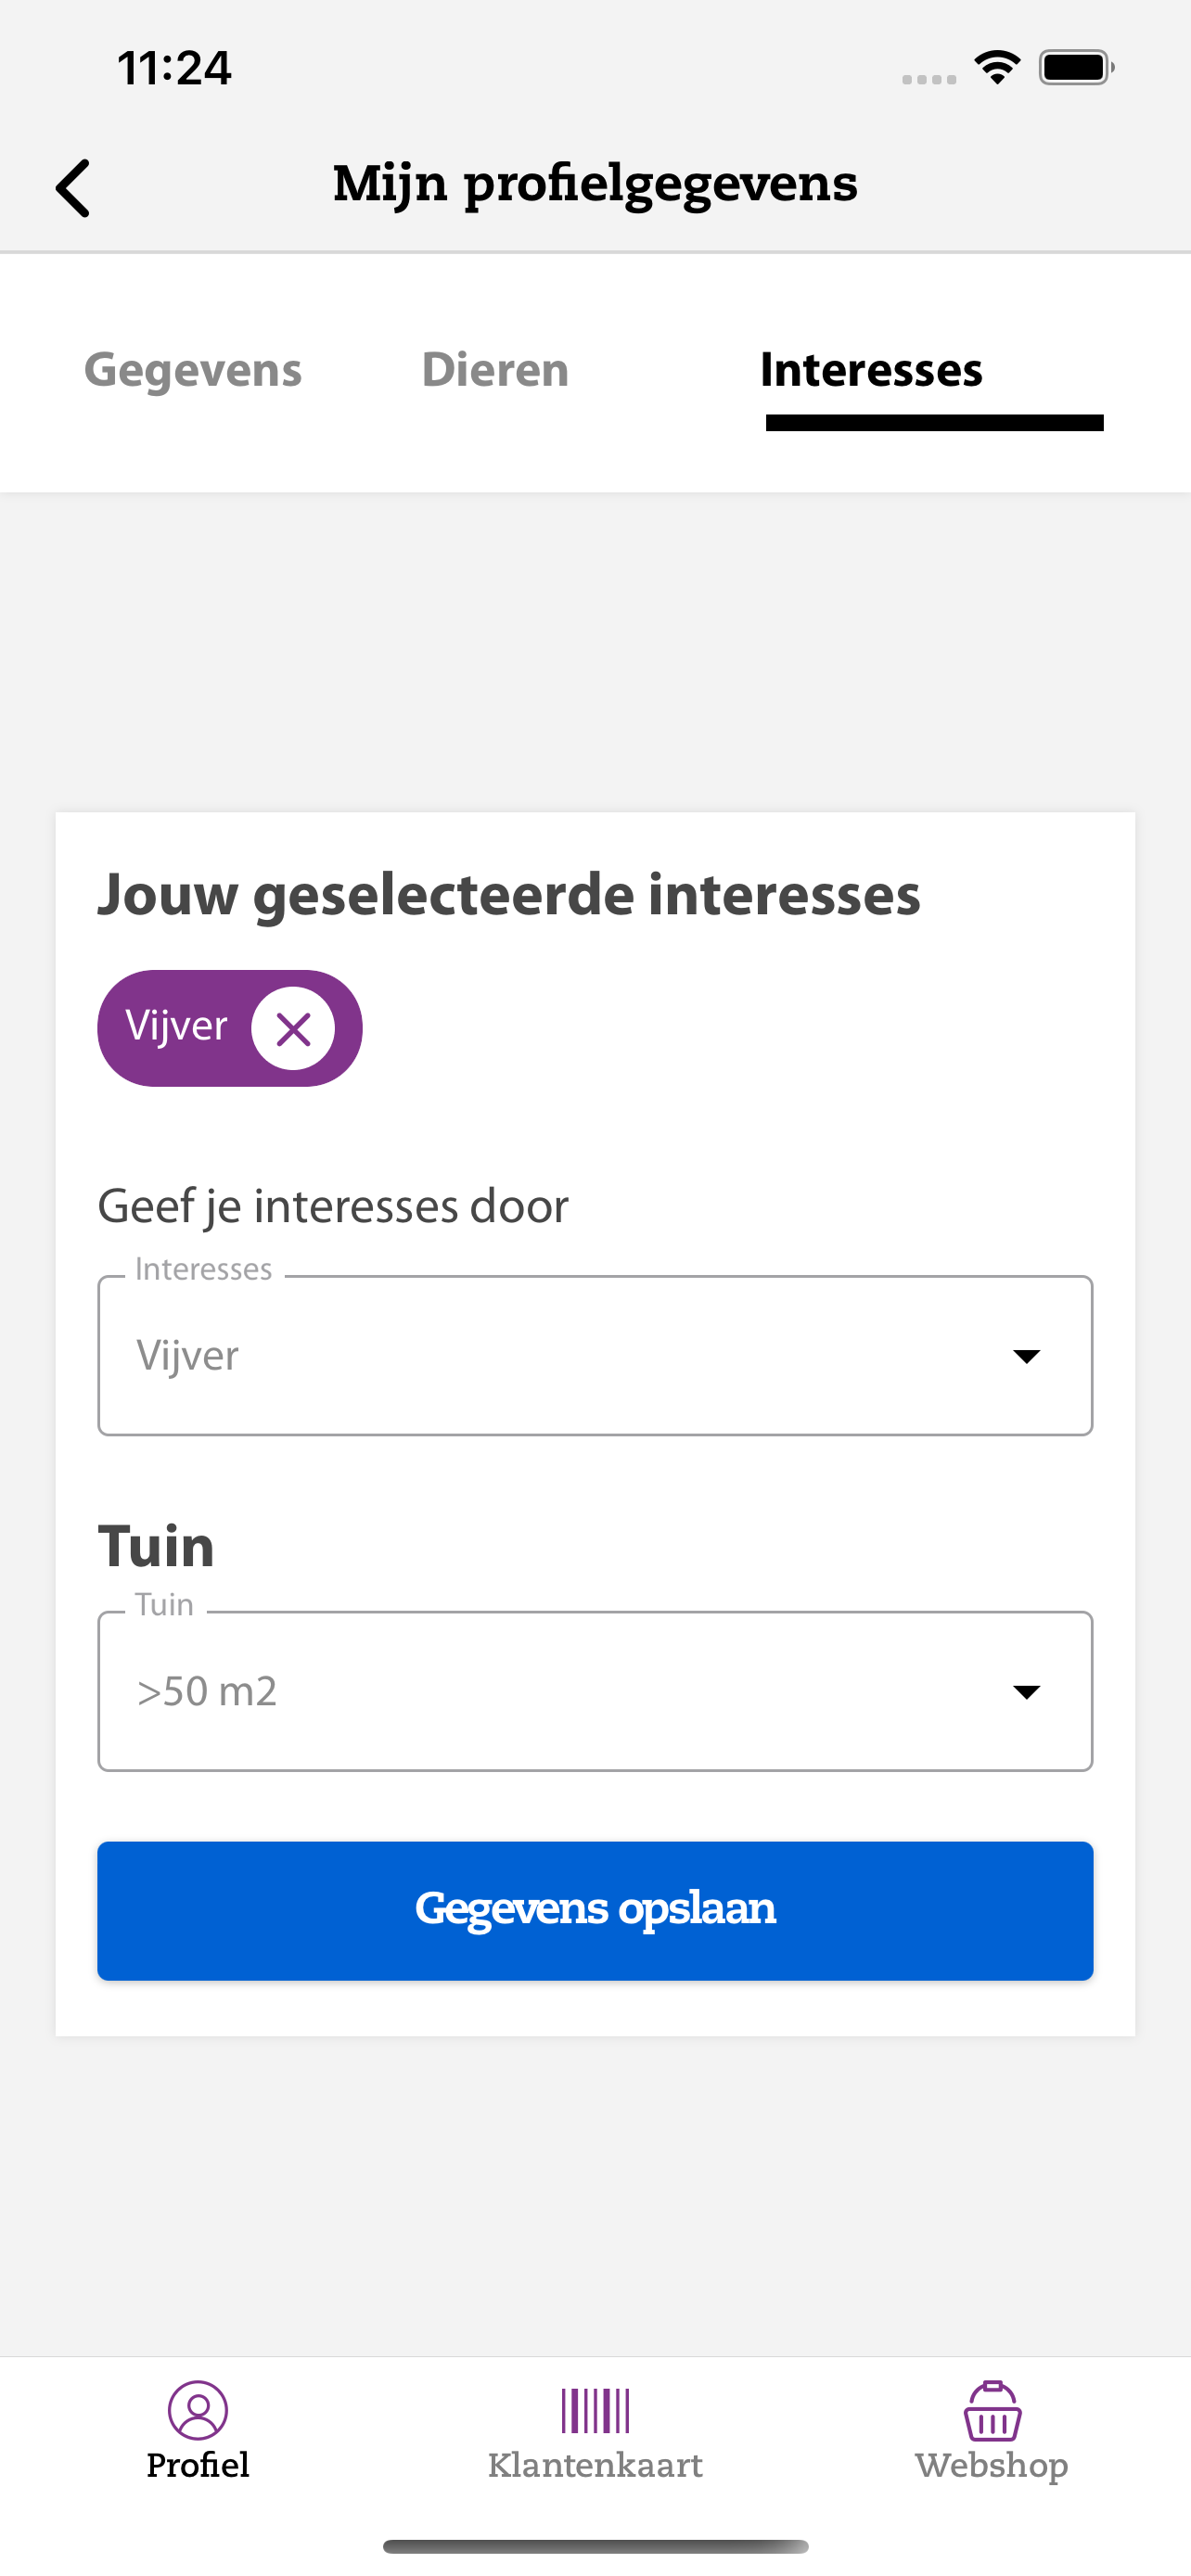This screenshot has height=2576, width=1191.
Task: Tap the Vijver interest chip
Action: 229,1028
